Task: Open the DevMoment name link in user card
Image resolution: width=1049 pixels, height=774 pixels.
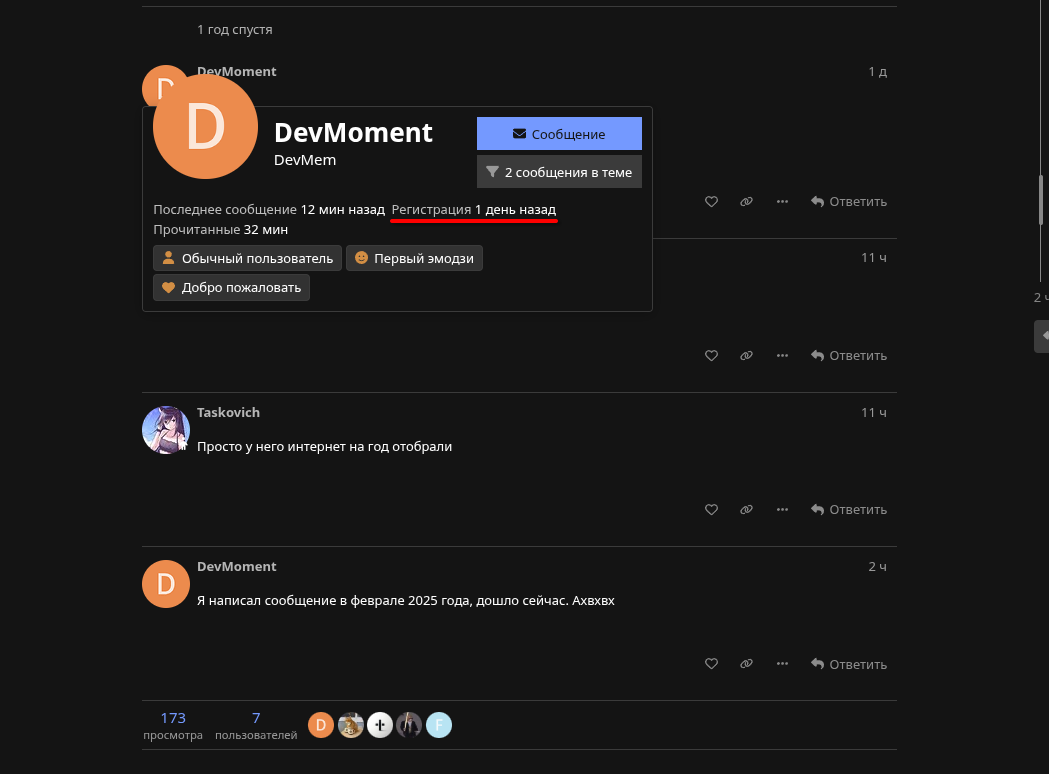Action: click(x=353, y=132)
